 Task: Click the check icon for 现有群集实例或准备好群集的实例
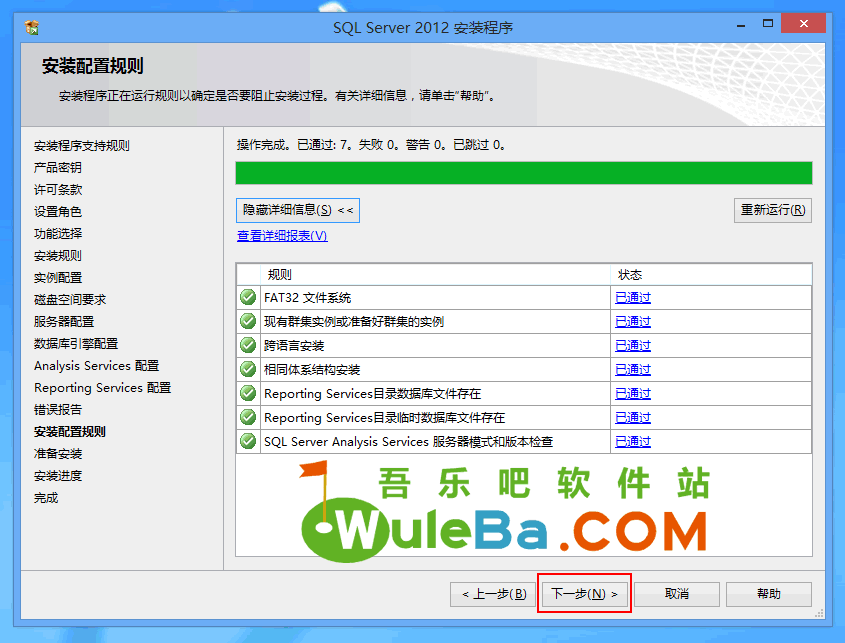tap(248, 321)
